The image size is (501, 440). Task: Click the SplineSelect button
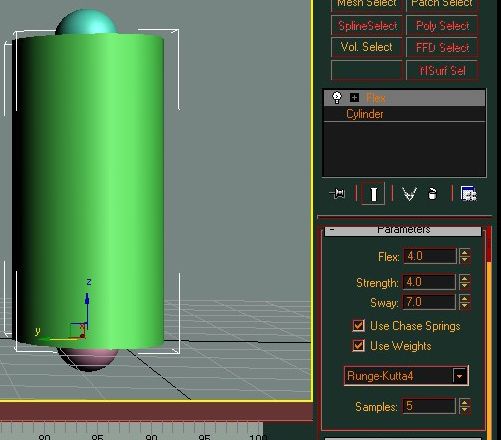pyautogui.click(x=367, y=26)
